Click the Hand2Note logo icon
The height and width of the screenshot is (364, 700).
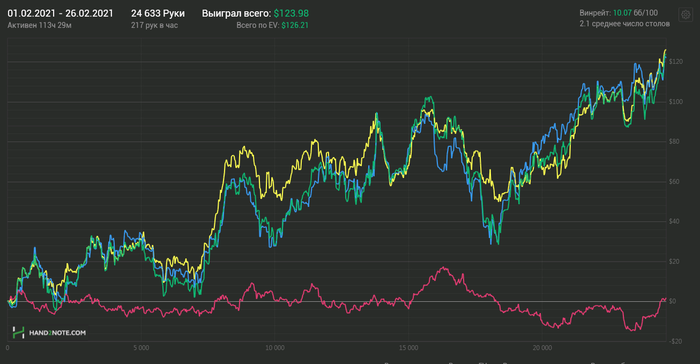click(x=19, y=332)
